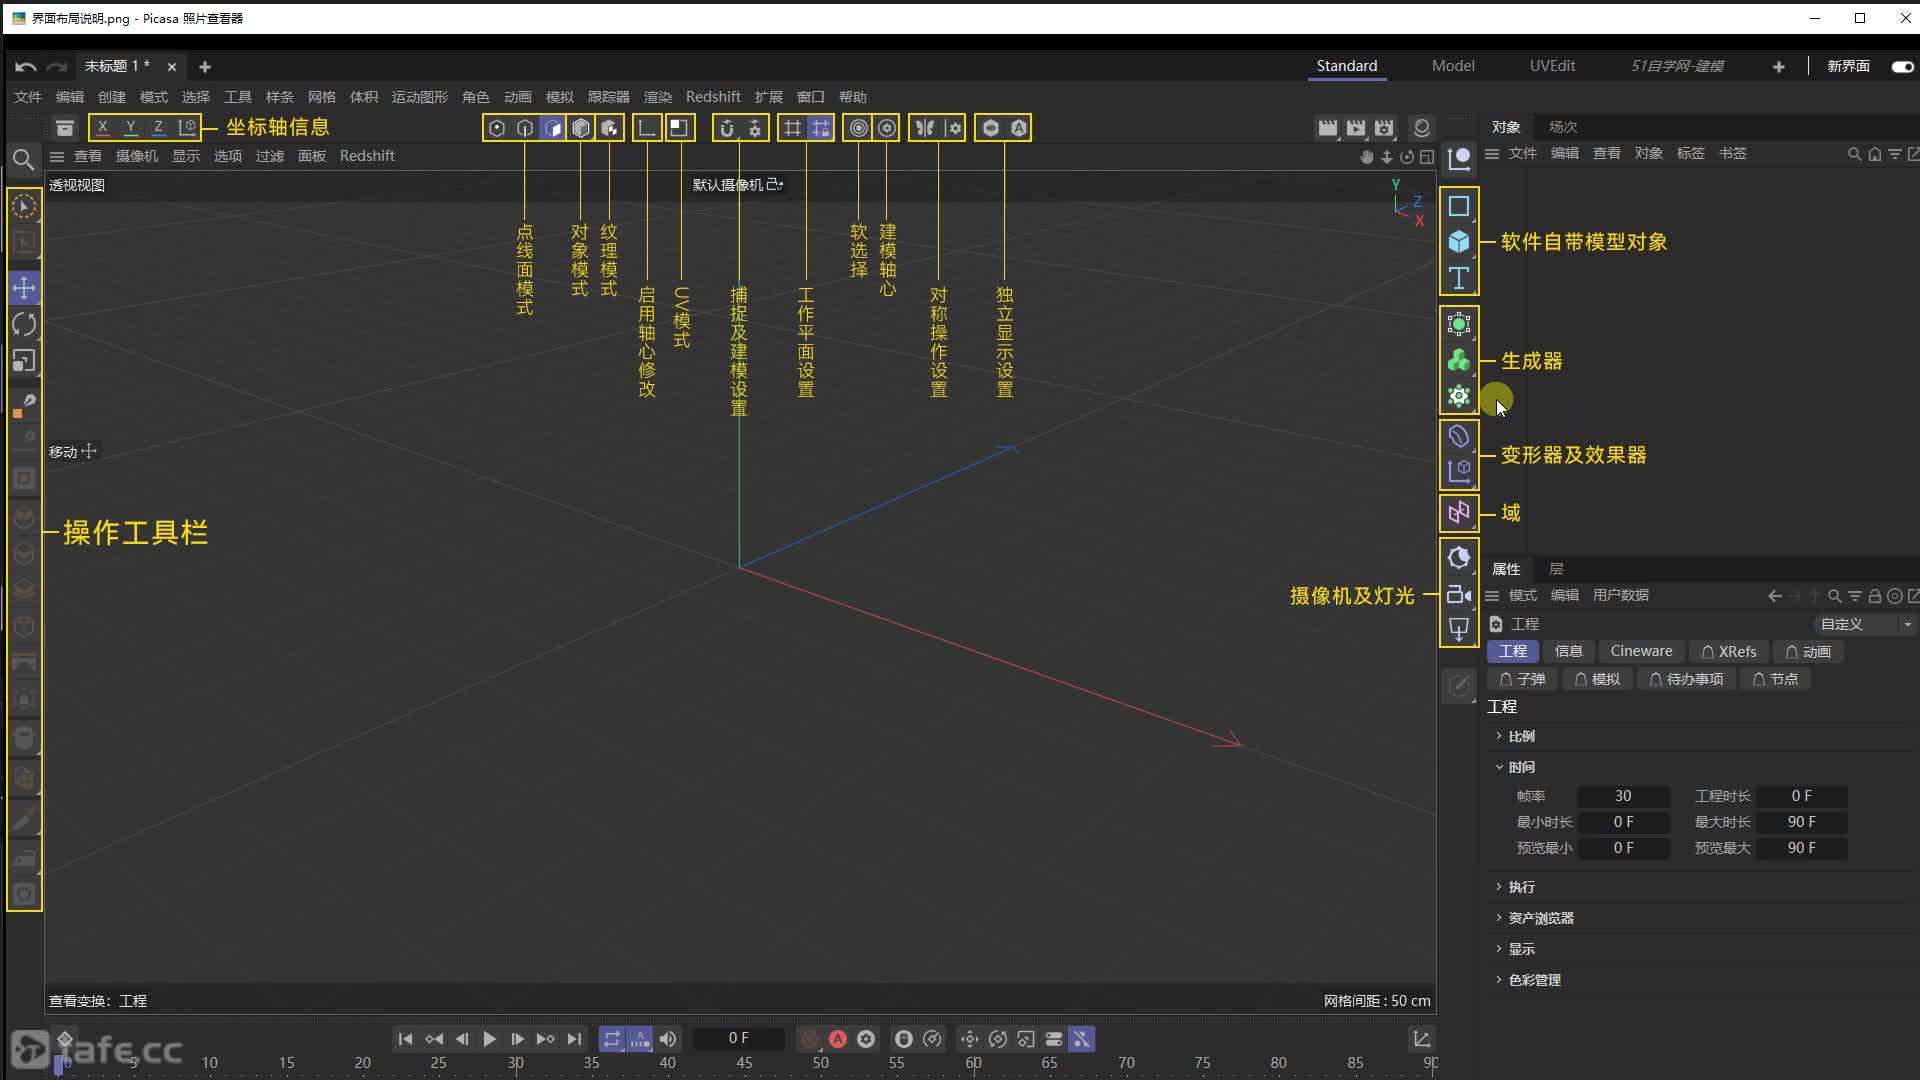
Task: Toggle the new interface switch
Action: point(1902,66)
